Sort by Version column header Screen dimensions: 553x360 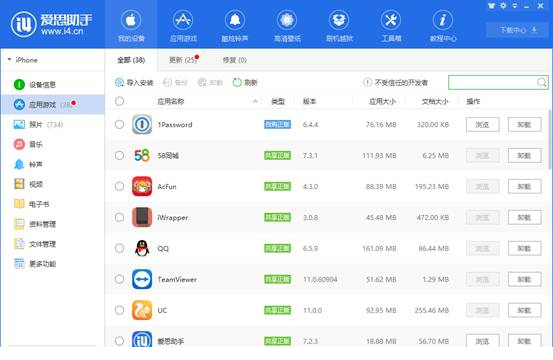coord(309,102)
